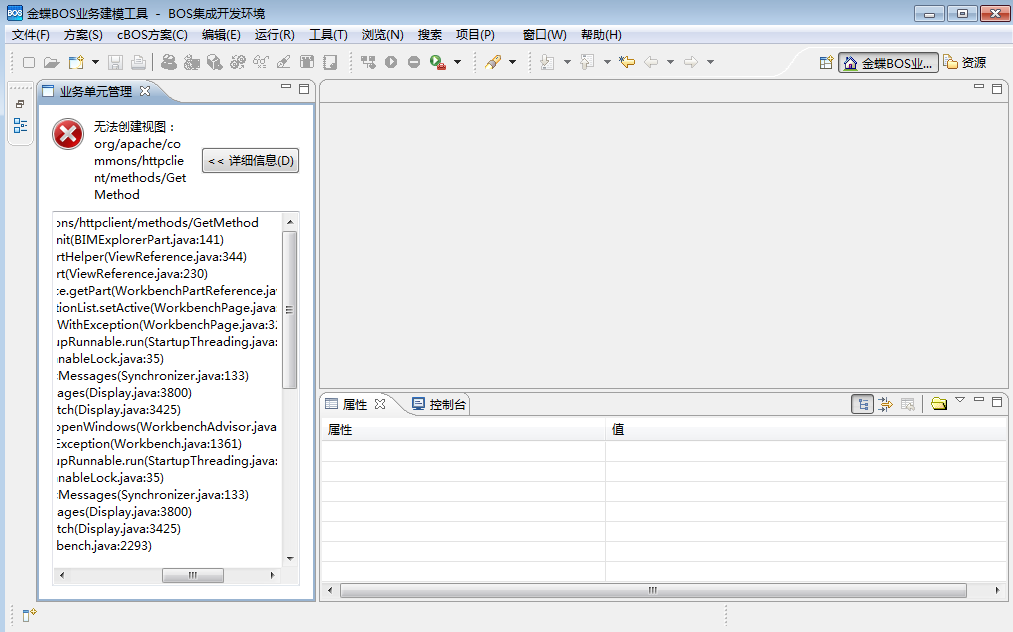Click the 属性 column header in table
Screen dimensions: 1013x632
coord(463,430)
